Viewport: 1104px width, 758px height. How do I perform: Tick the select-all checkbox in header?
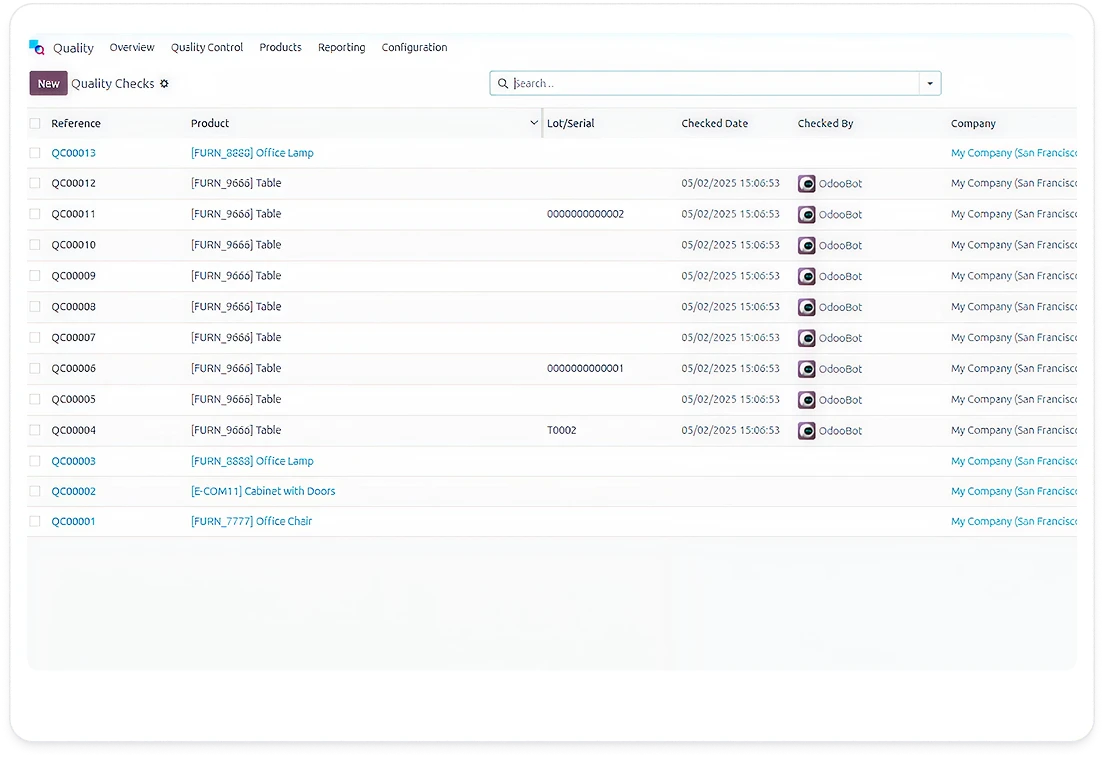pos(35,124)
